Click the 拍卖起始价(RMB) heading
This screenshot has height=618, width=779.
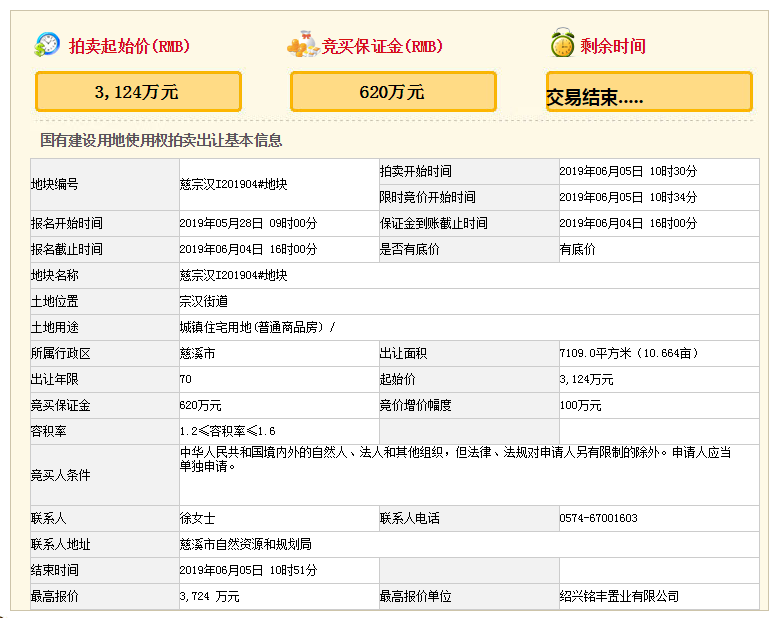click(129, 46)
